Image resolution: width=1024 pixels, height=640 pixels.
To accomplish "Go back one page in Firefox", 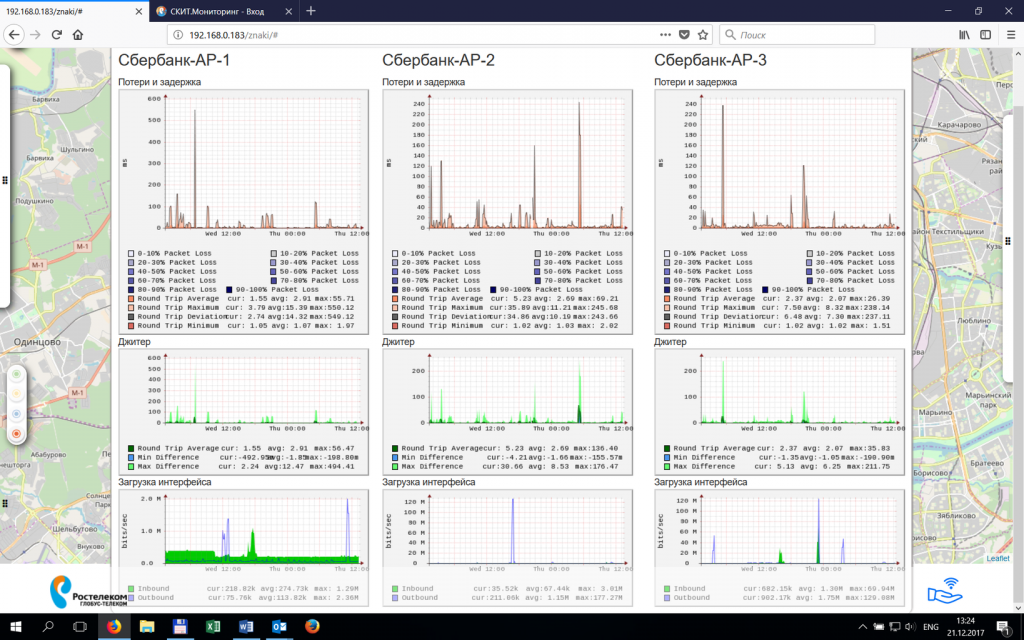I will (14, 35).
